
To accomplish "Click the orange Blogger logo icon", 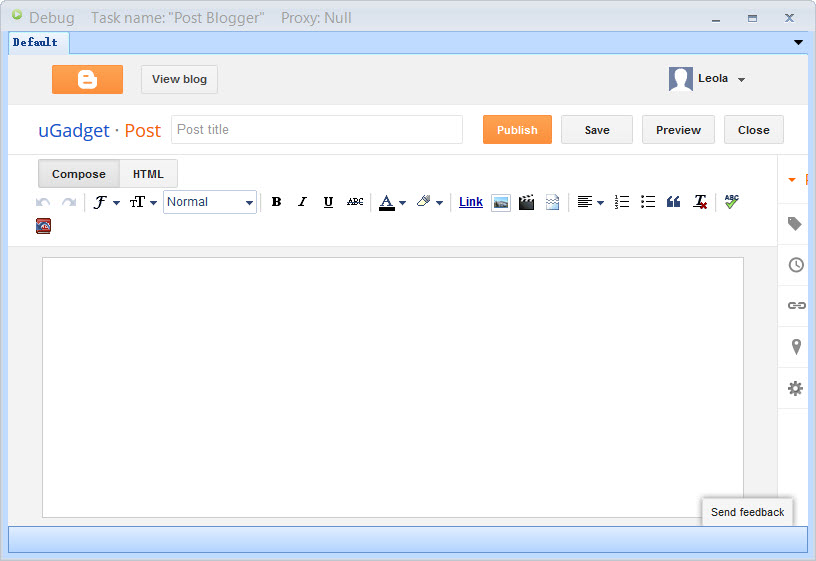I will [87, 80].
